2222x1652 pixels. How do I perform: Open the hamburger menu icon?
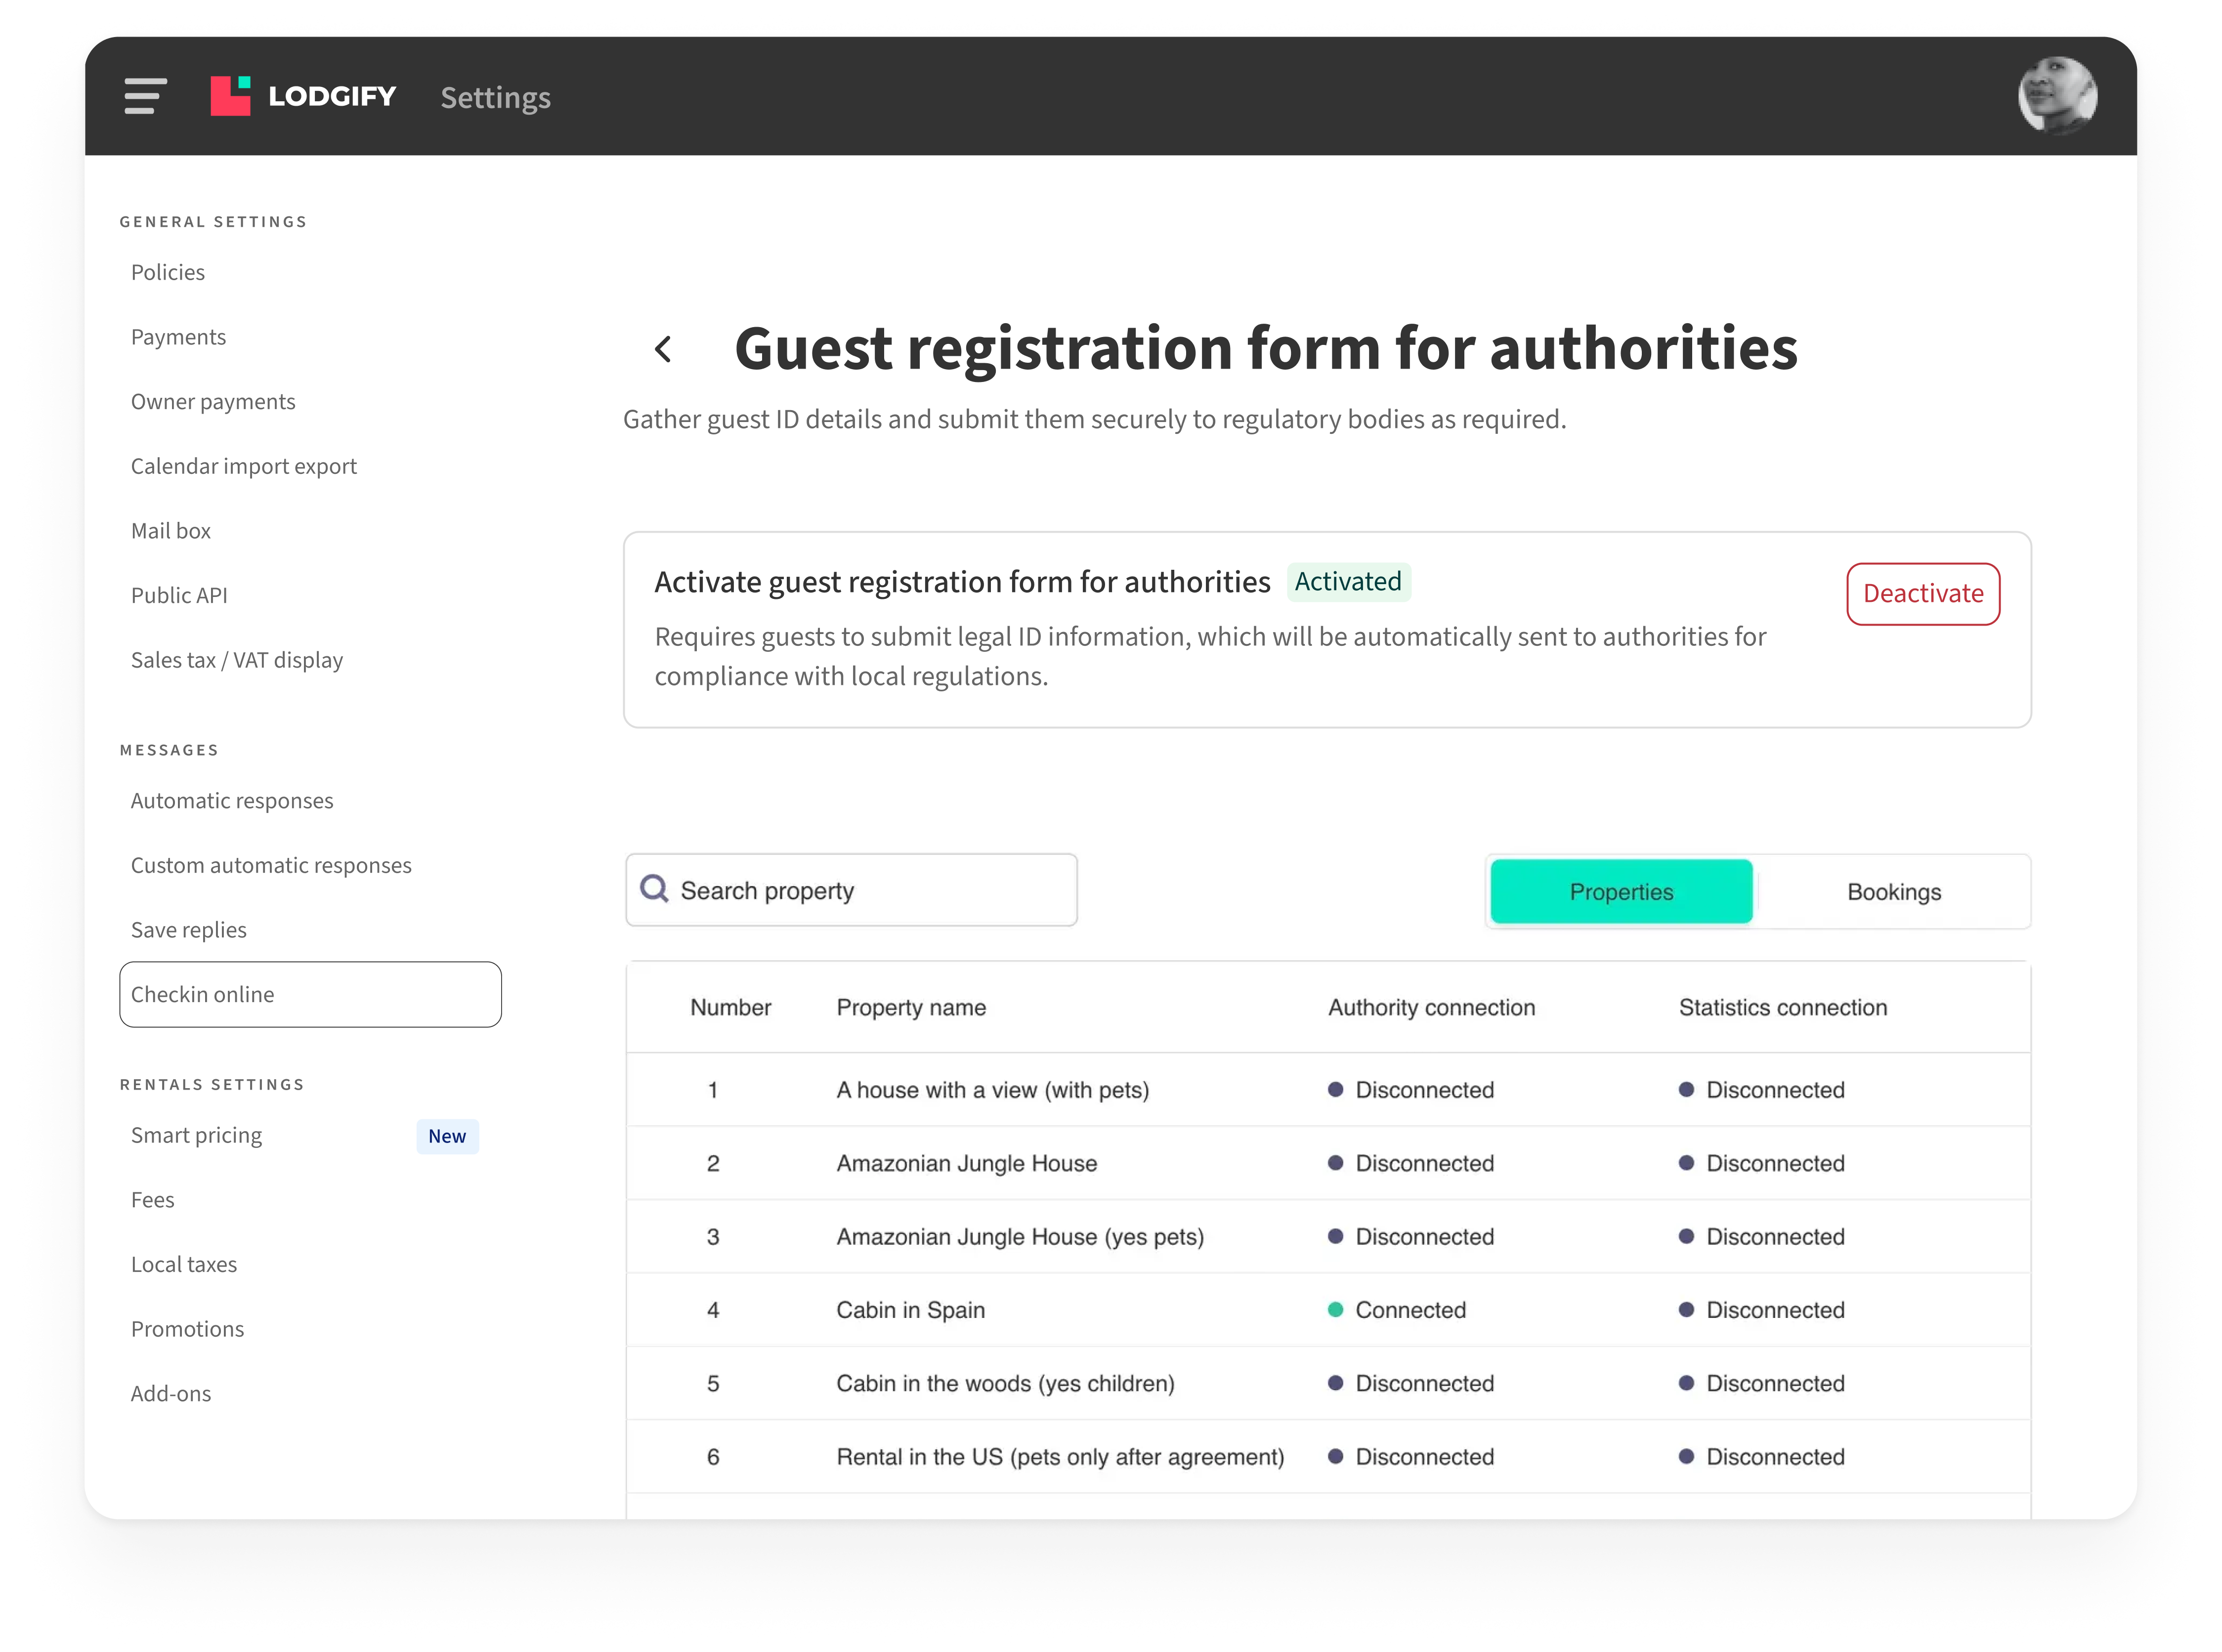145,96
